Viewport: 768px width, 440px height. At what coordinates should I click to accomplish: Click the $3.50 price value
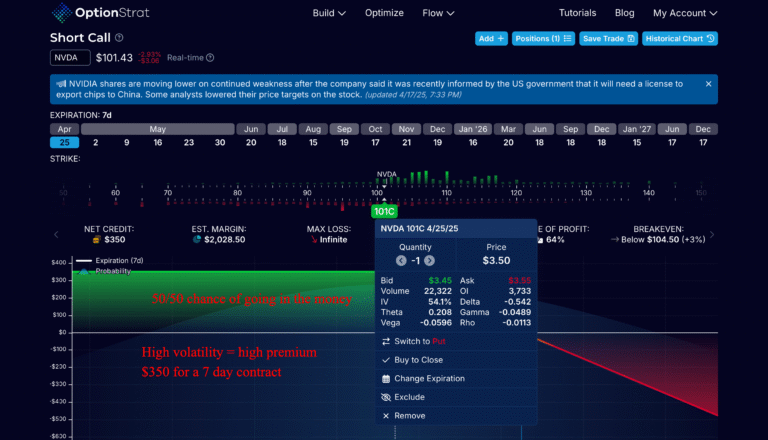pyautogui.click(x=496, y=261)
